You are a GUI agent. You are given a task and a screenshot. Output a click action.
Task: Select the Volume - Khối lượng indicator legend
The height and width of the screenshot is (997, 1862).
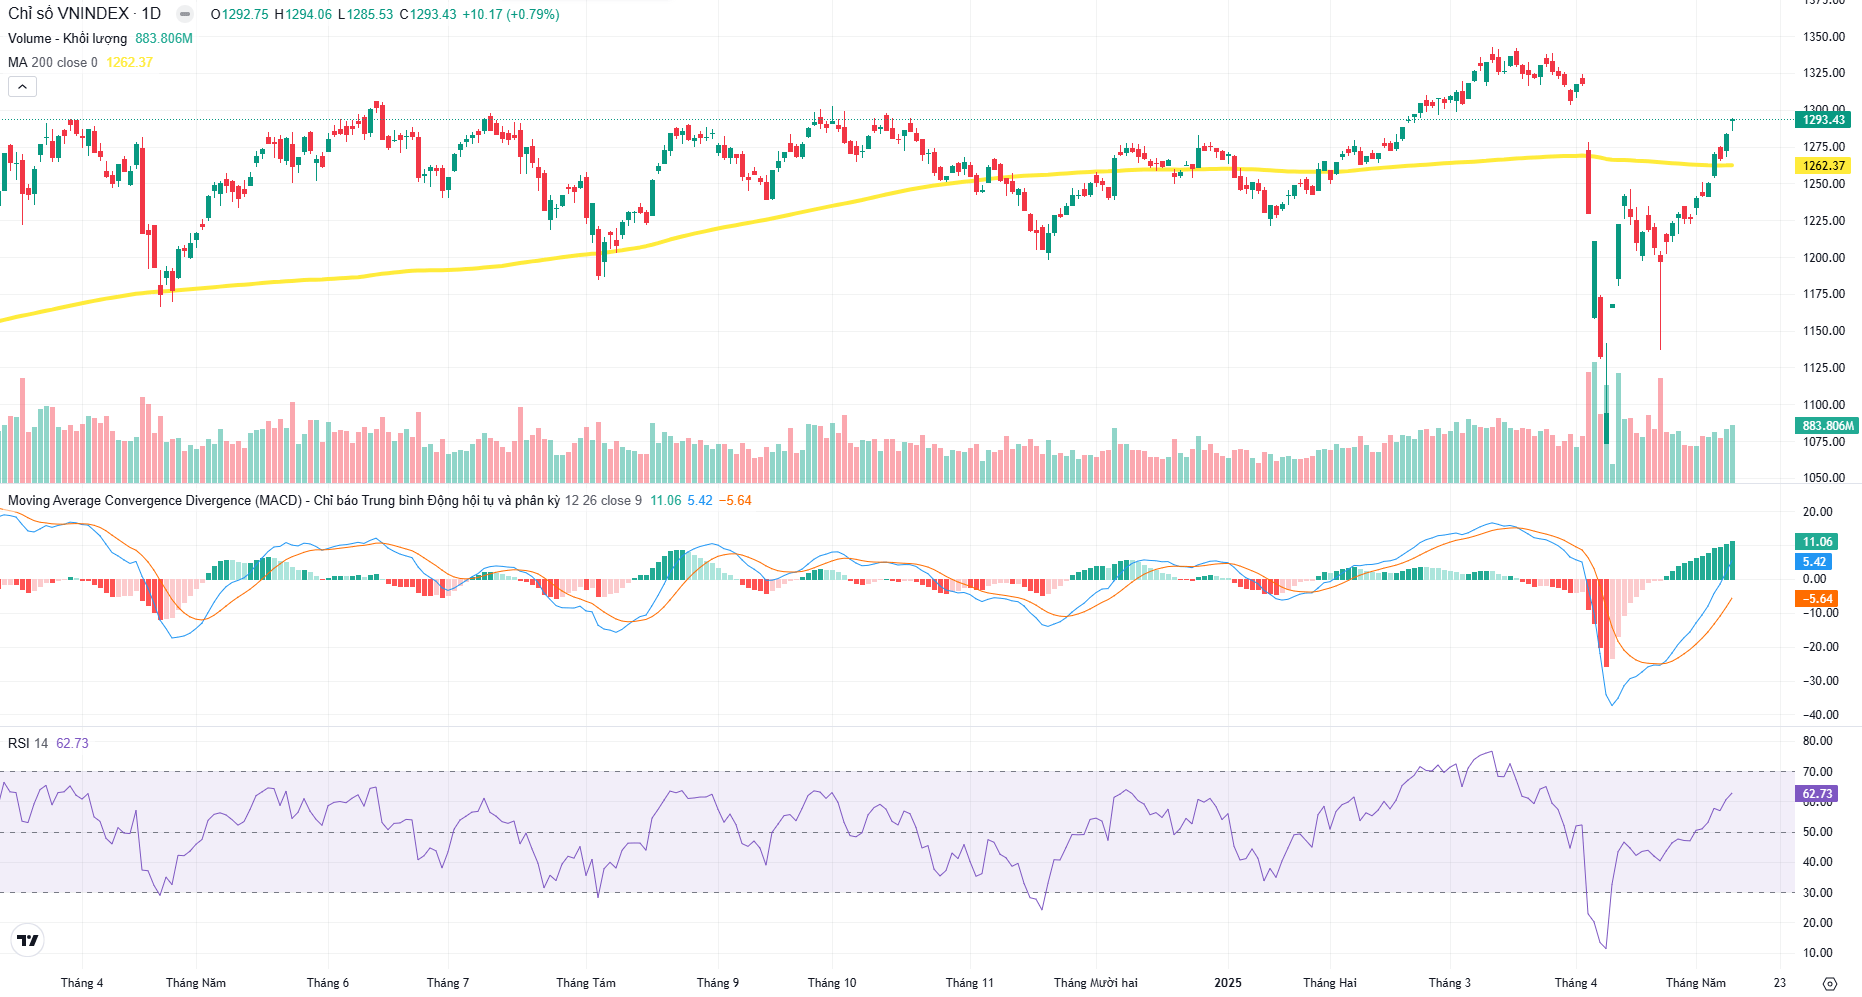click(68, 38)
